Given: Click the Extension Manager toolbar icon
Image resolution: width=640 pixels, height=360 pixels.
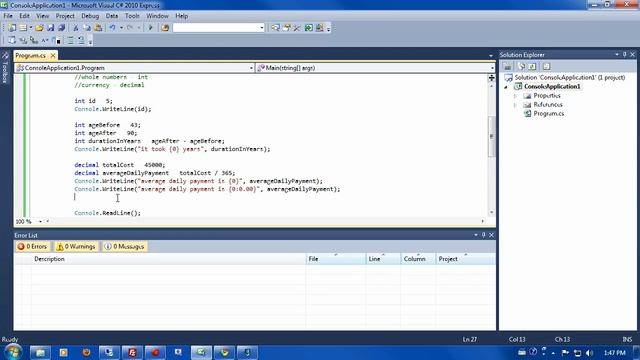Looking at the screenshot, I should 320,28.
